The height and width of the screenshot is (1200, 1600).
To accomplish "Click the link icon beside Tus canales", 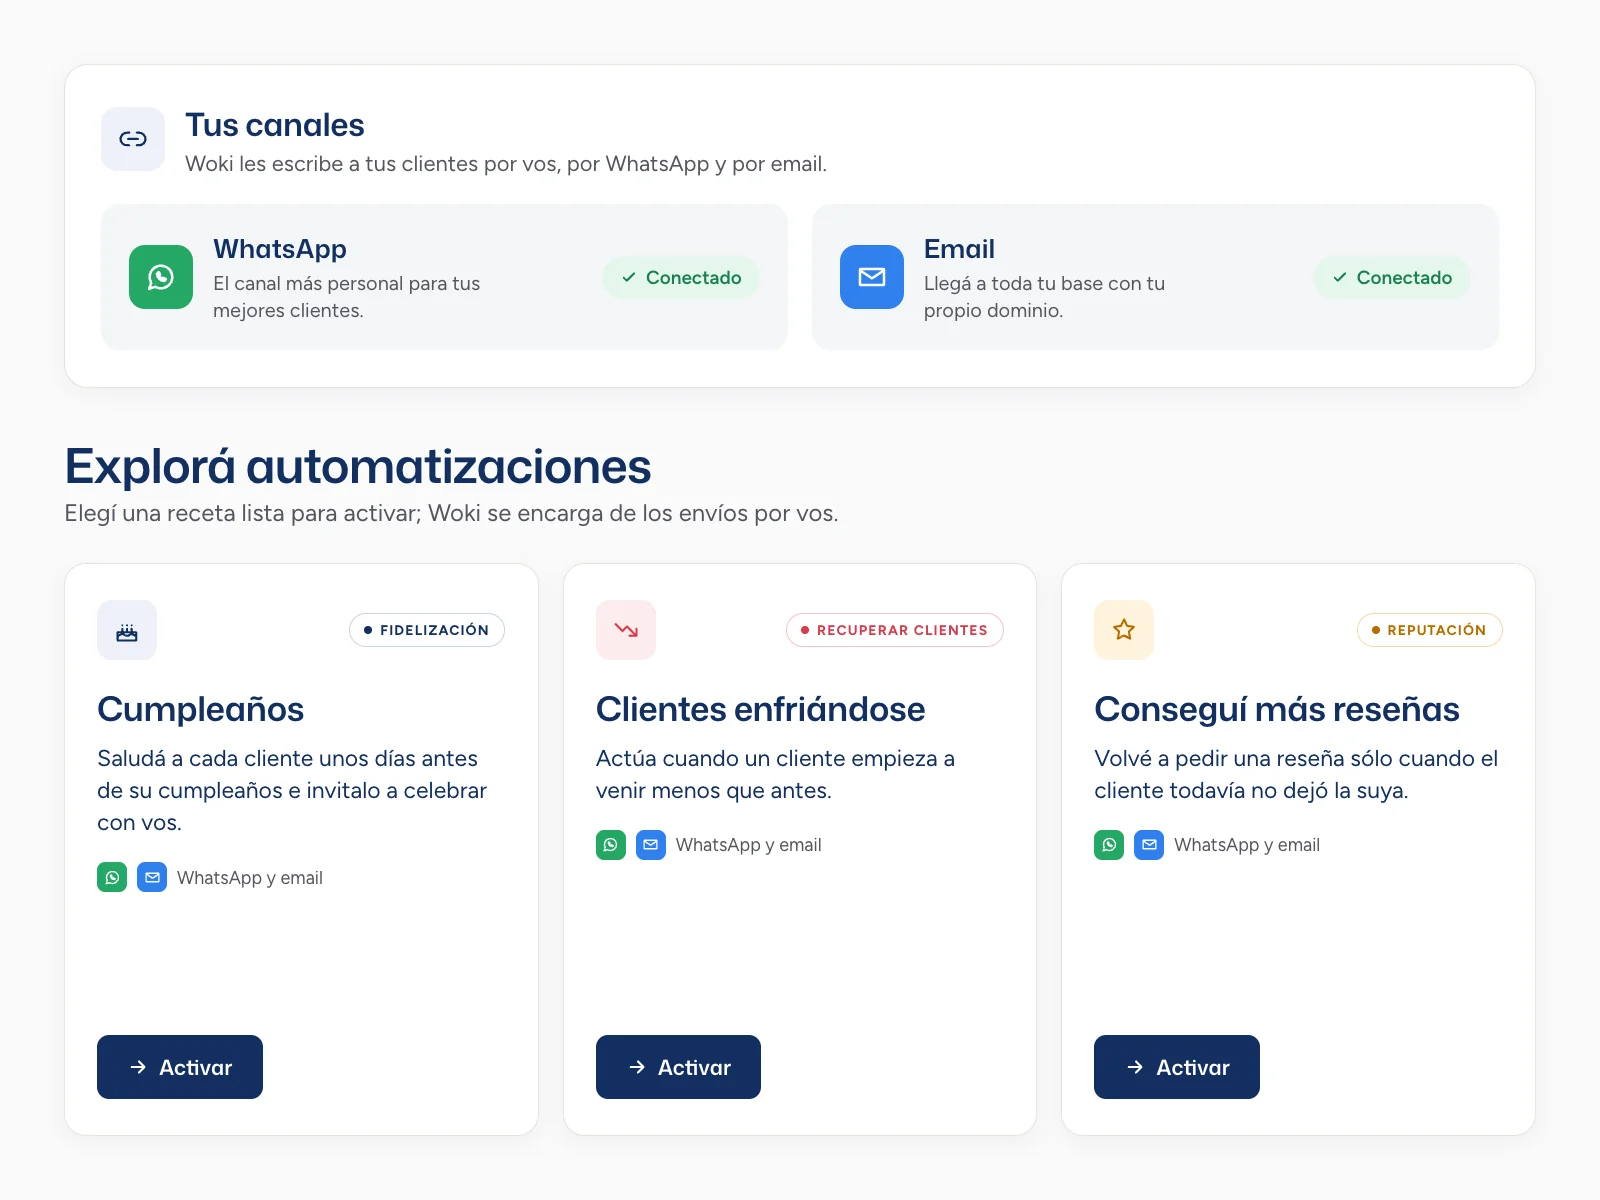I will [133, 139].
